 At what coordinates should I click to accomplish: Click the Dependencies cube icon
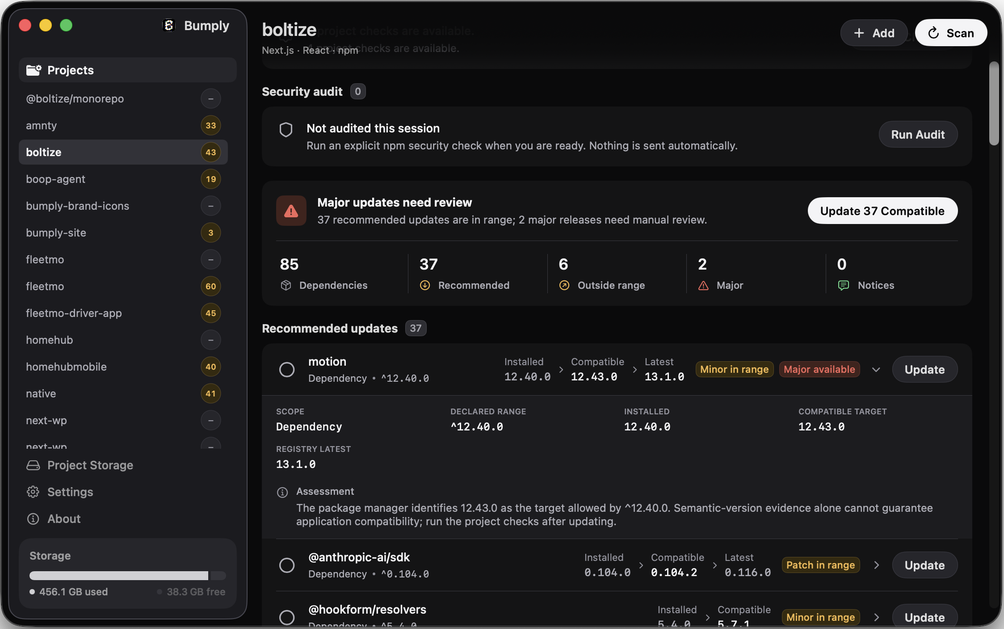click(x=286, y=285)
